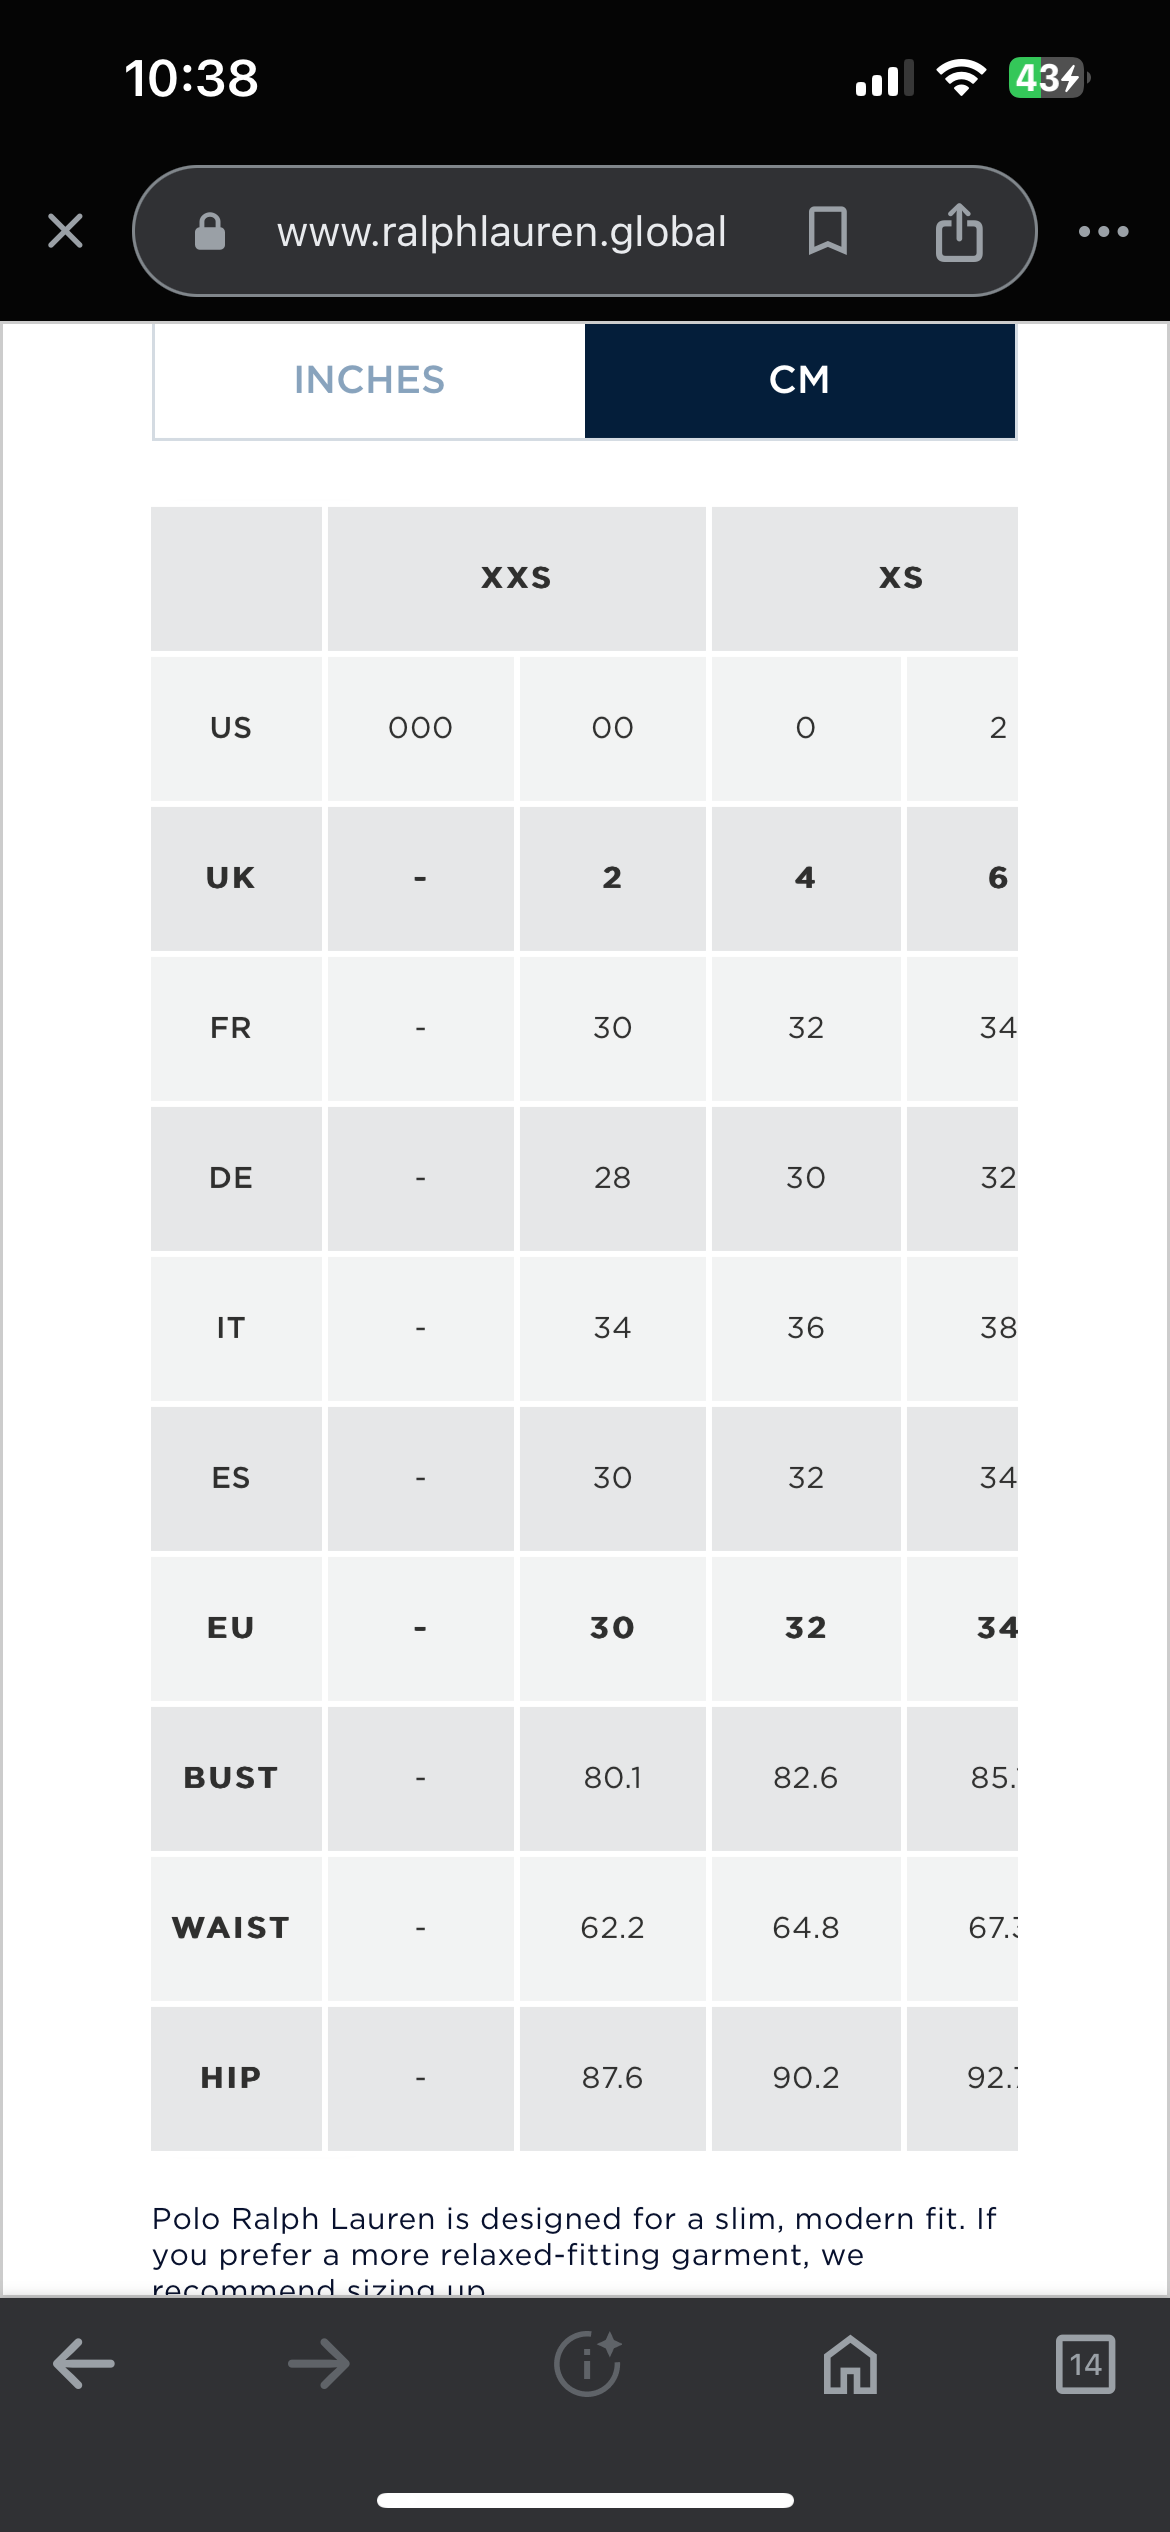The image size is (1170, 2532).
Task: Tap the battery indicator in status bar
Action: coord(1047,78)
